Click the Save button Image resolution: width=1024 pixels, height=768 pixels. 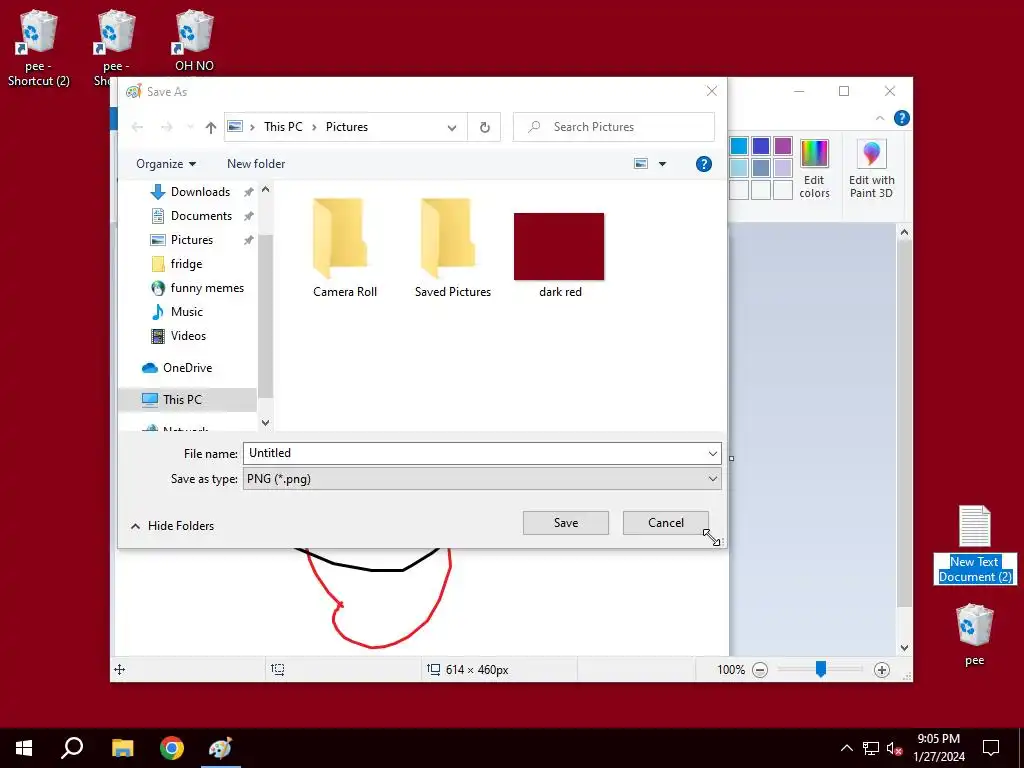pyautogui.click(x=566, y=523)
